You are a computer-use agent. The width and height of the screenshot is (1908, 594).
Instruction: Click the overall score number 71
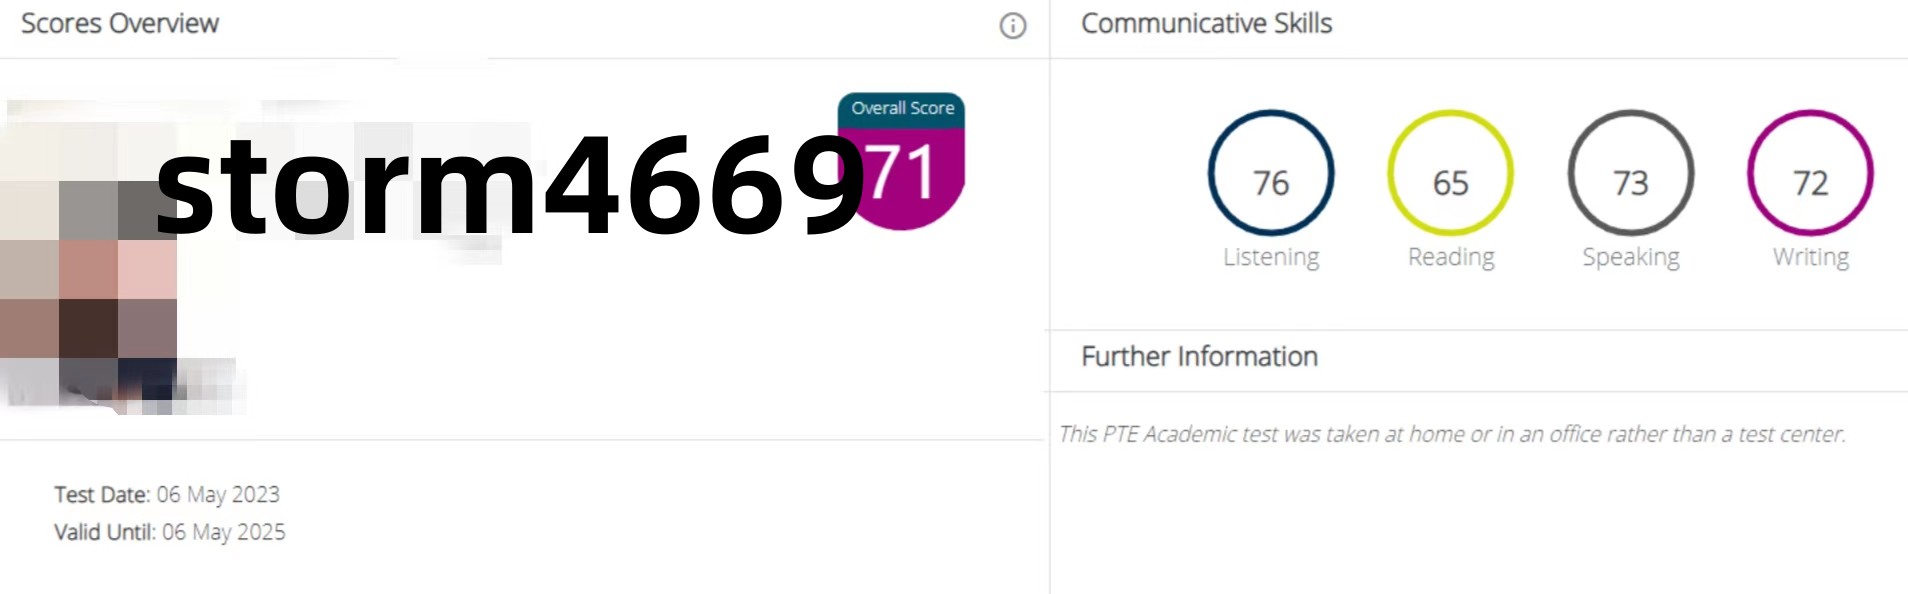[900, 172]
